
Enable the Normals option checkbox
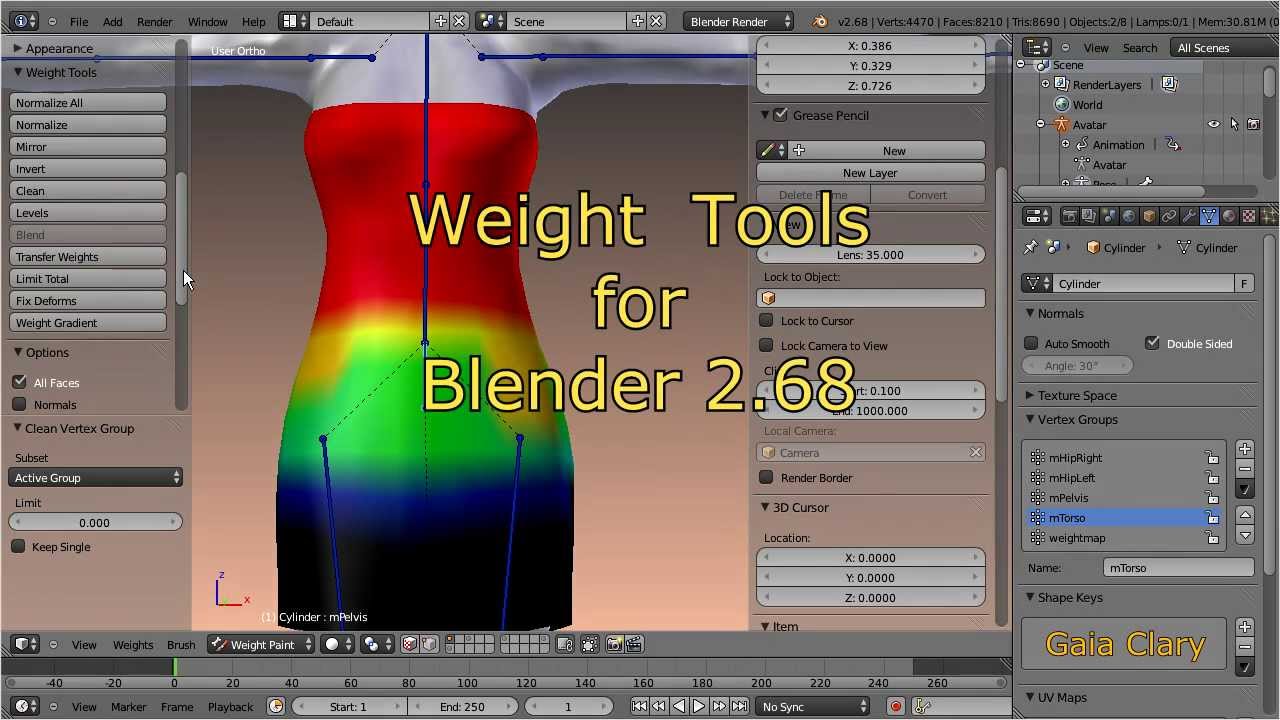tap(19, 404)
